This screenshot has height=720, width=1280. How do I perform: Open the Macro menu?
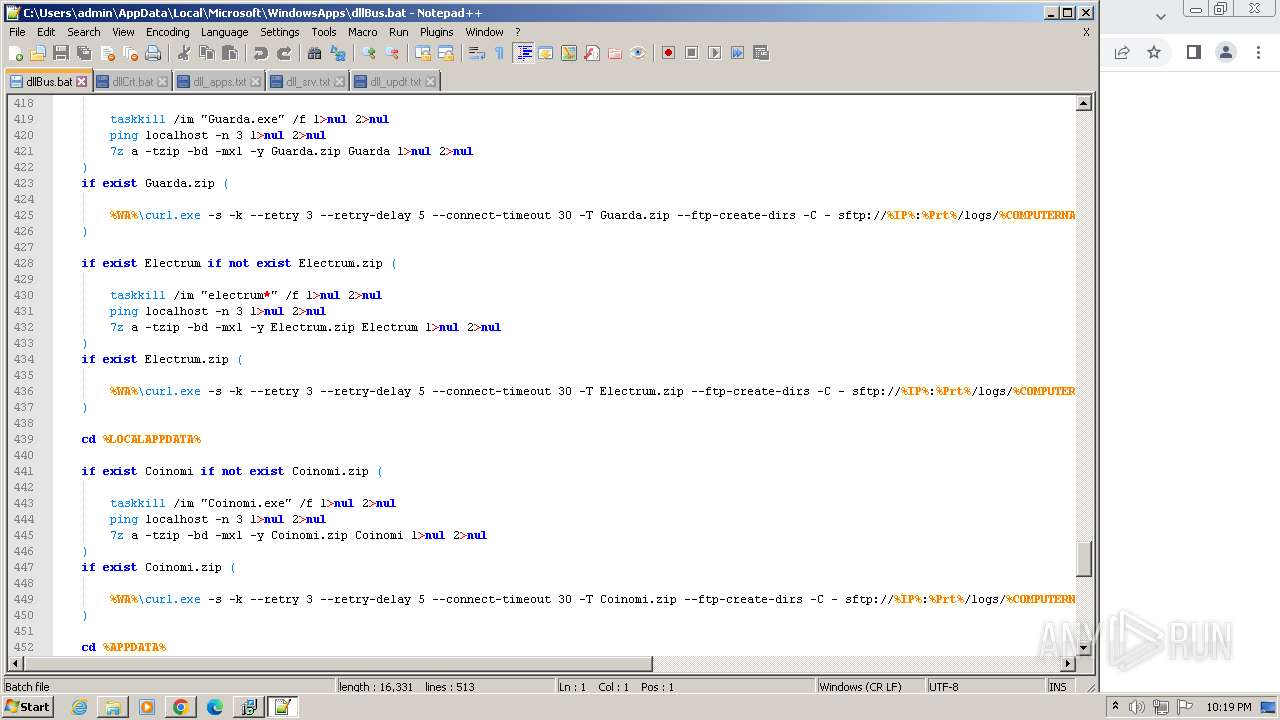coord(363,32)
